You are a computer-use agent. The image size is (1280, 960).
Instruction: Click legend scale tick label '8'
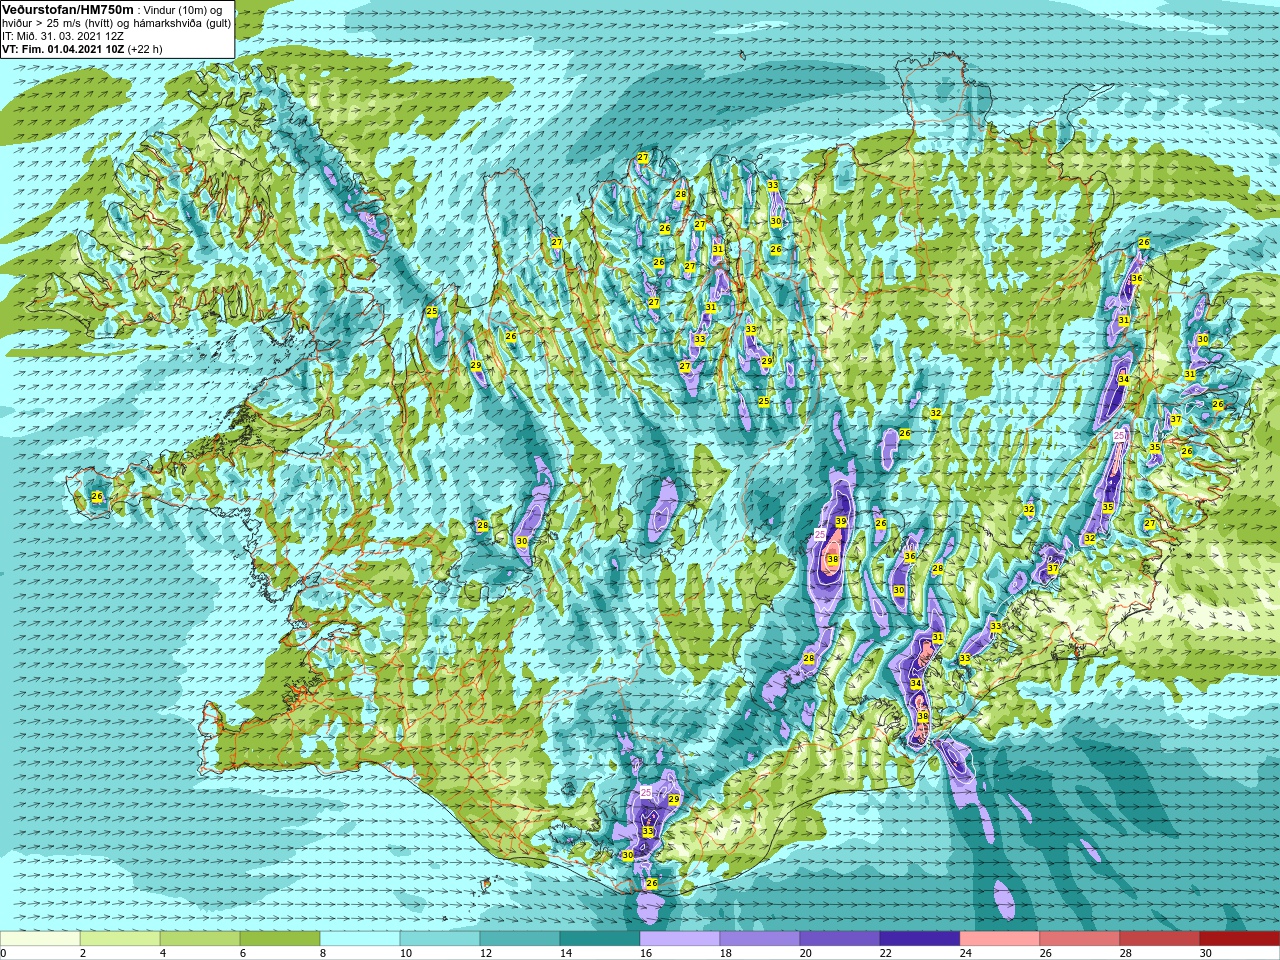[x=323, y=953]
